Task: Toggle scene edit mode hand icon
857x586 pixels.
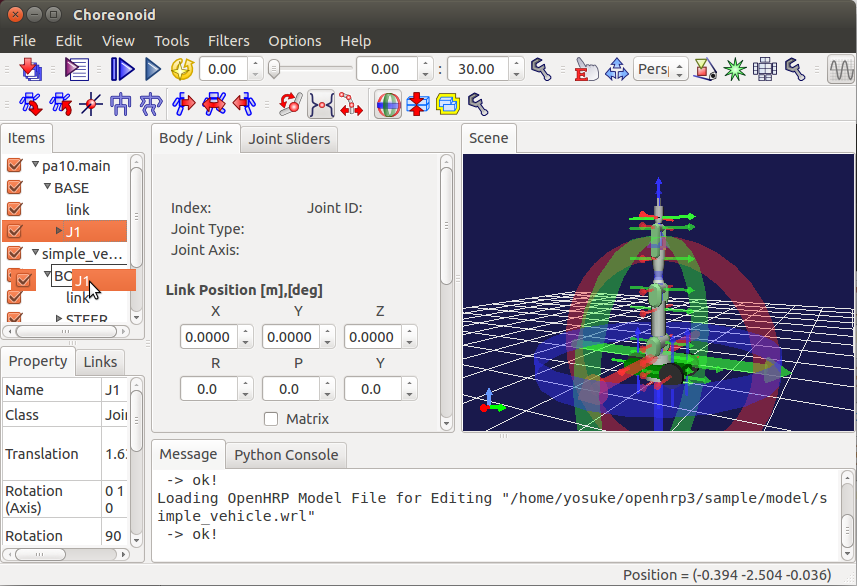Action: tap(585, 69)
